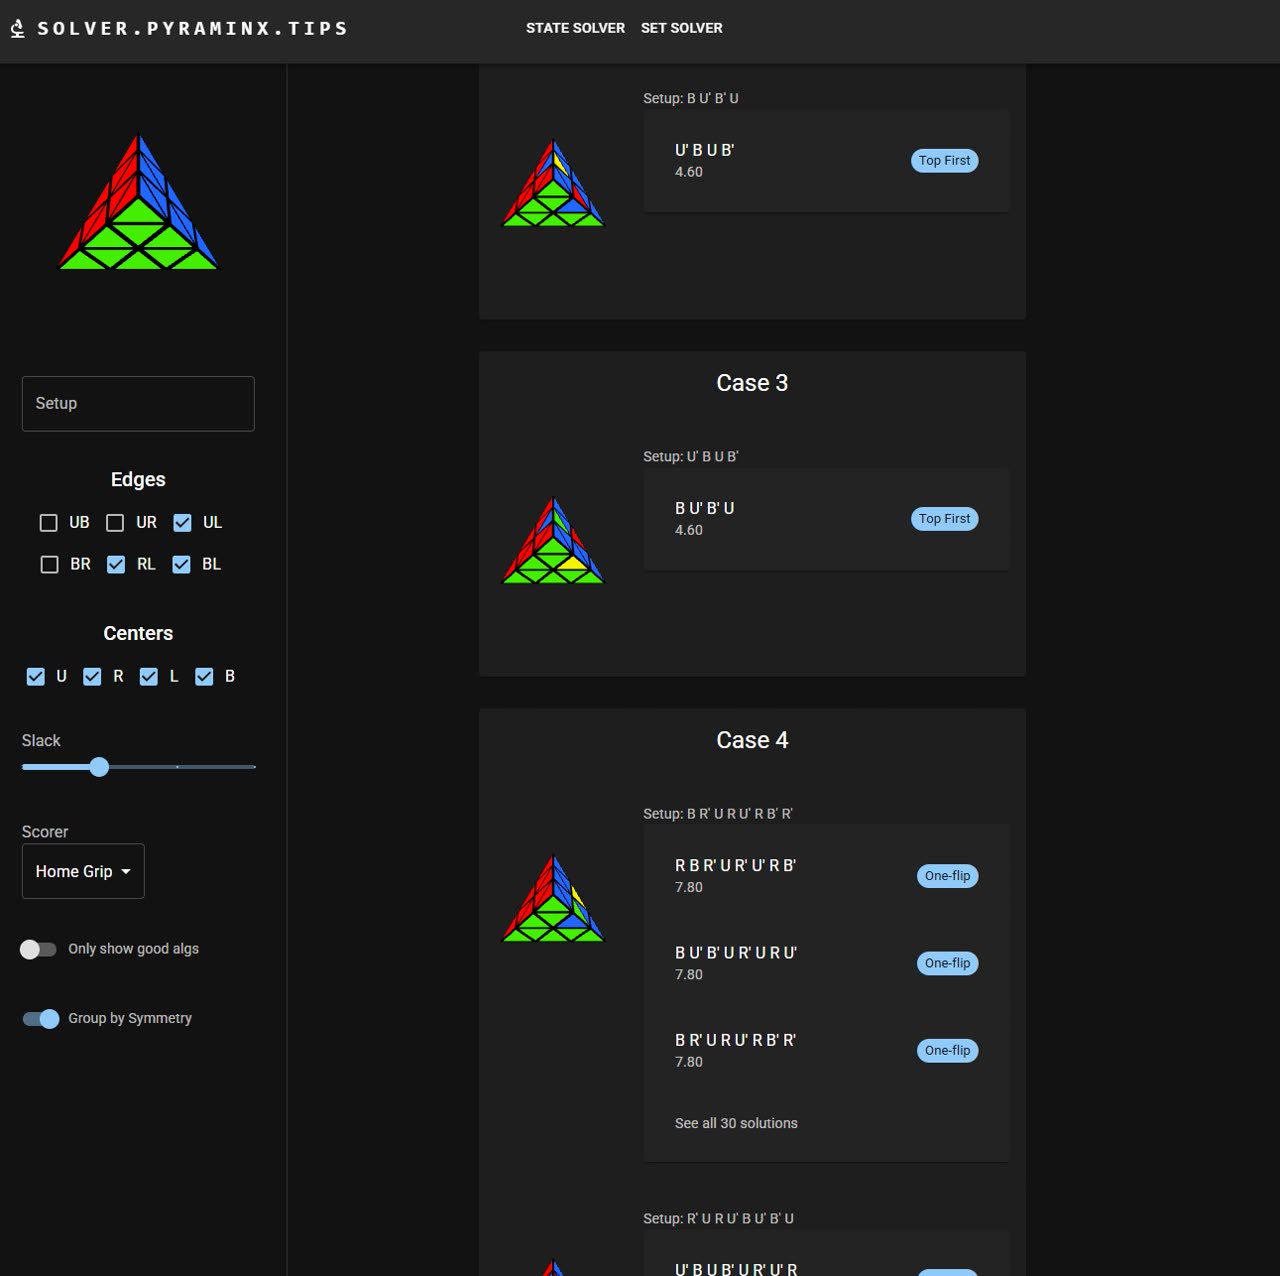Disable the B center checkbox

(x=205, y=676)
